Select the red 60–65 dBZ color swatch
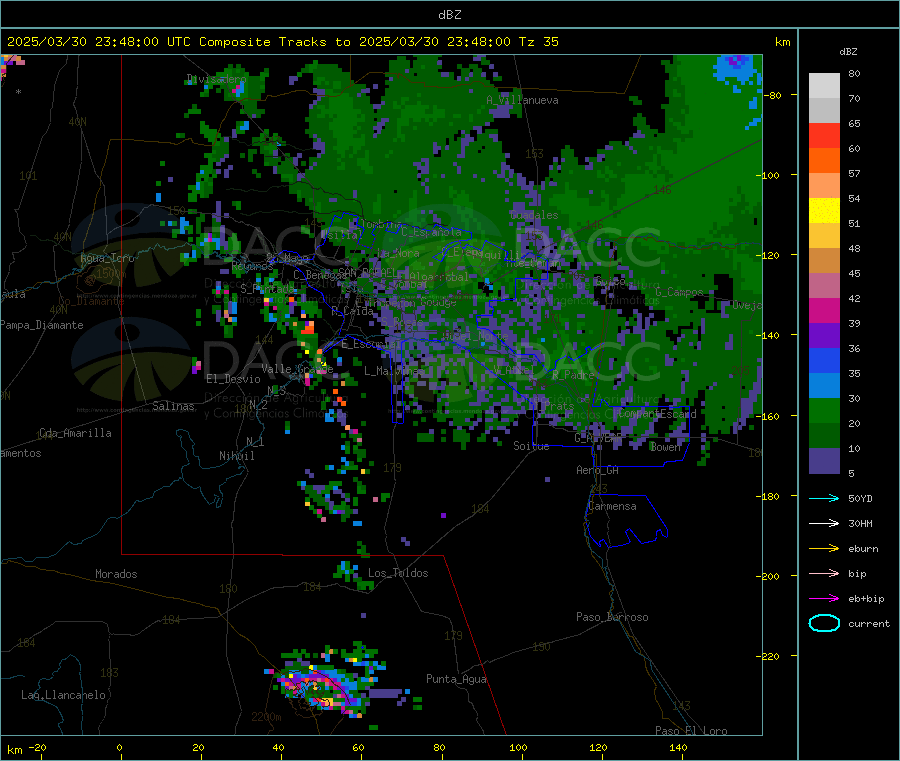 click(x=824, y=135)
